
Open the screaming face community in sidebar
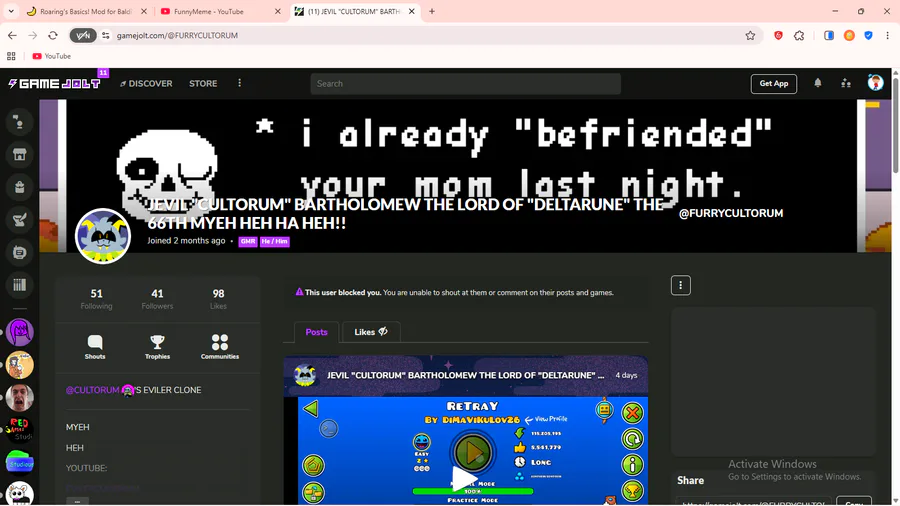click(x=20, y=398)
